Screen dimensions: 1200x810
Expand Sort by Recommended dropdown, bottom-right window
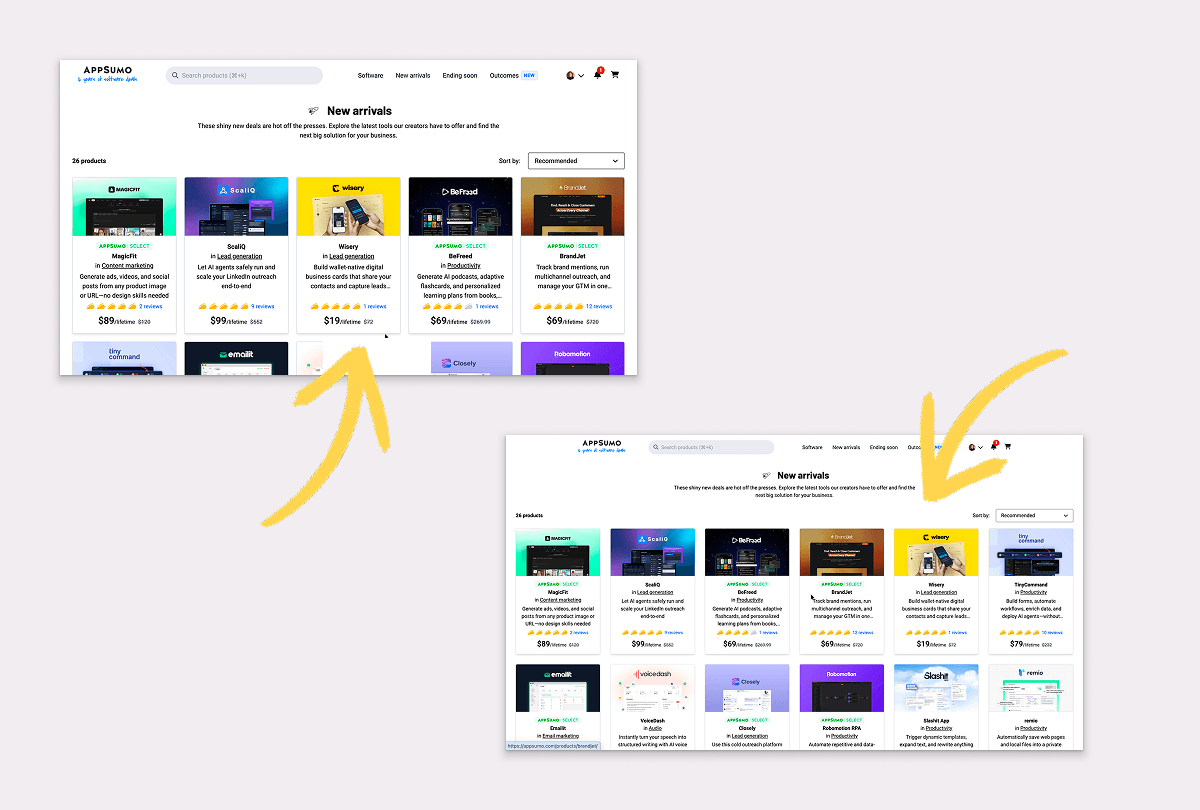pos(1035,515)
